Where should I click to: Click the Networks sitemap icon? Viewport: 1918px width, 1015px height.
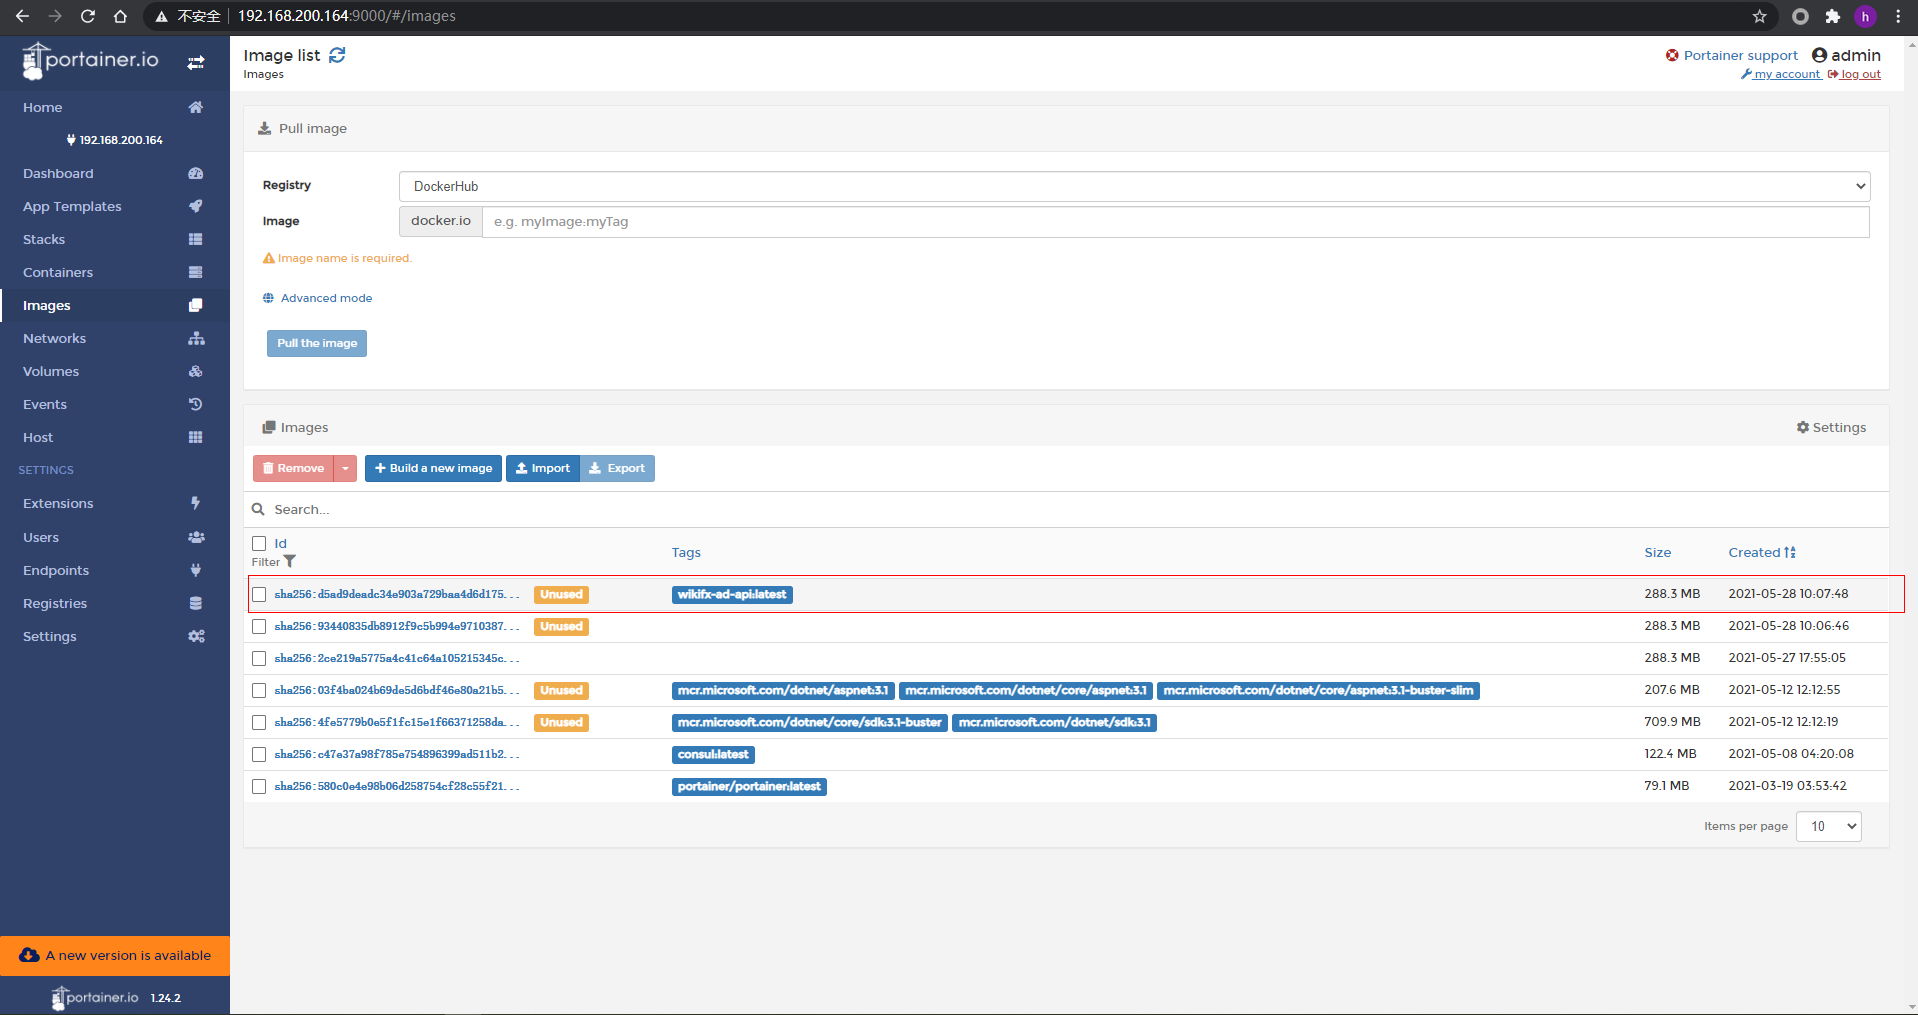(x=196, y=338)
